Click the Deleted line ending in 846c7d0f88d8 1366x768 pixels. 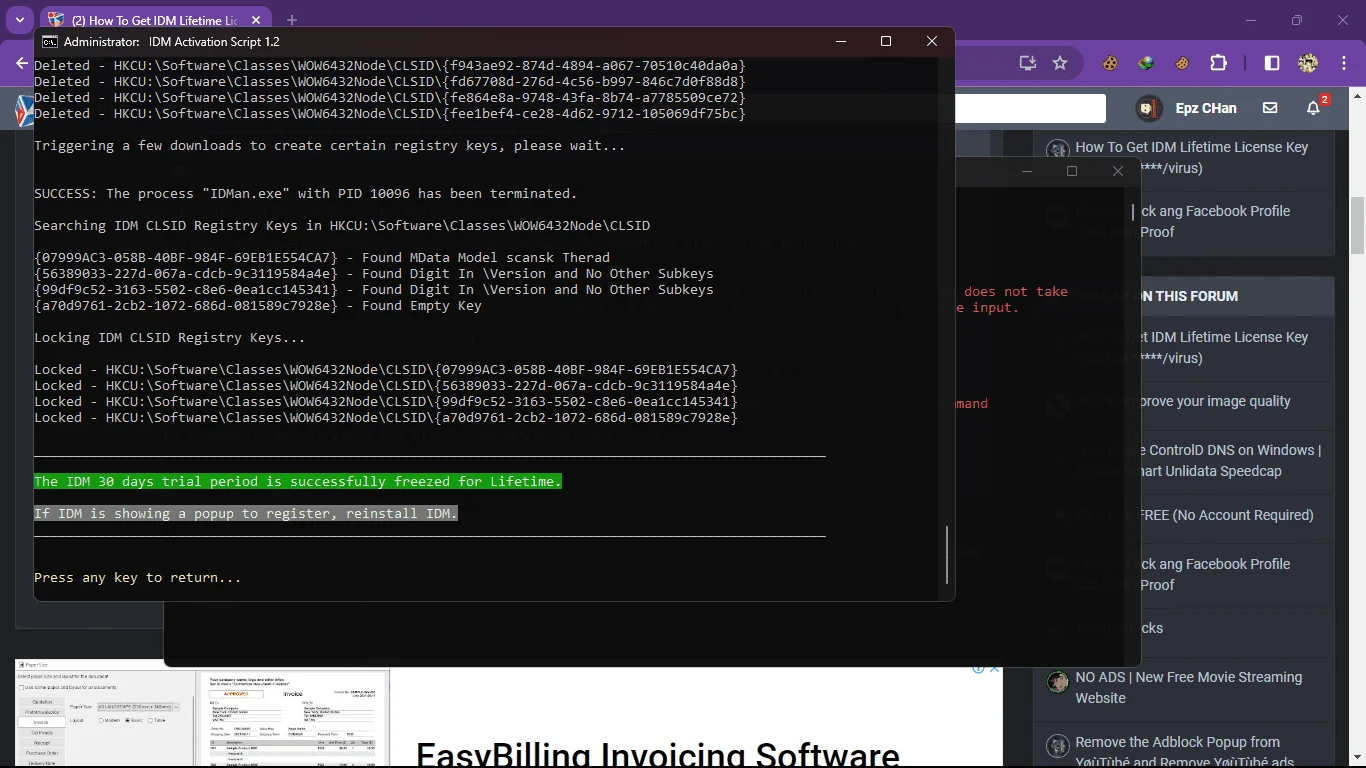coord(390,81)
